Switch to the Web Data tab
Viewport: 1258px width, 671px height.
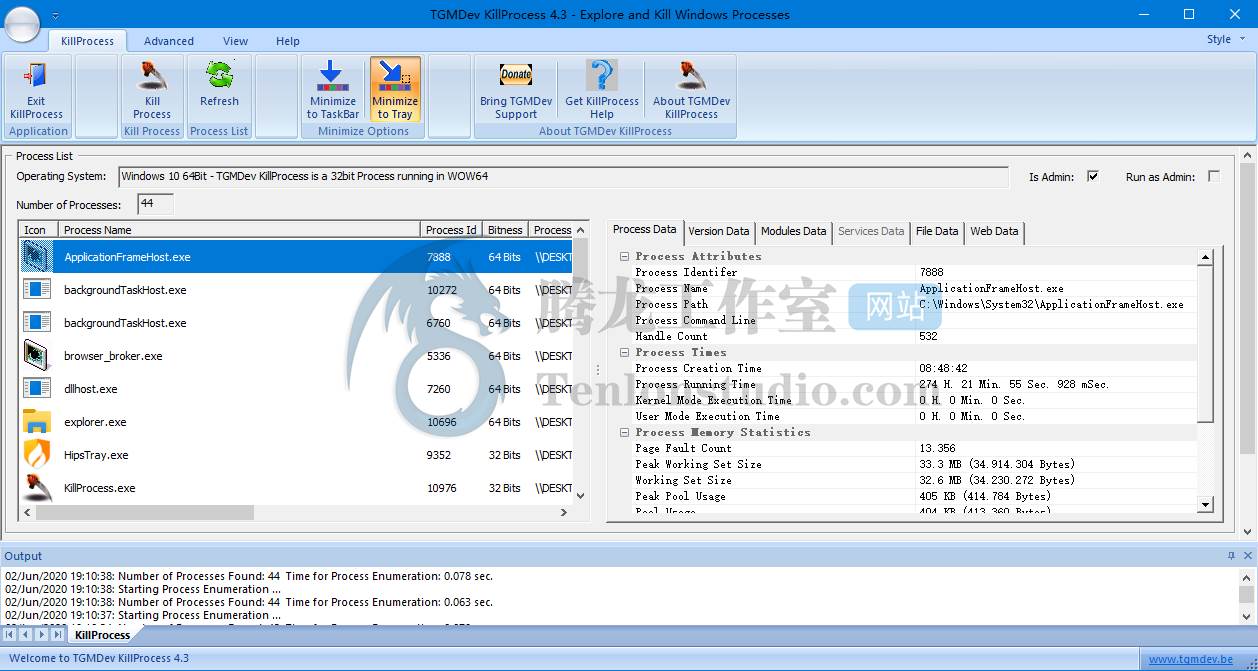coord(994,231)
